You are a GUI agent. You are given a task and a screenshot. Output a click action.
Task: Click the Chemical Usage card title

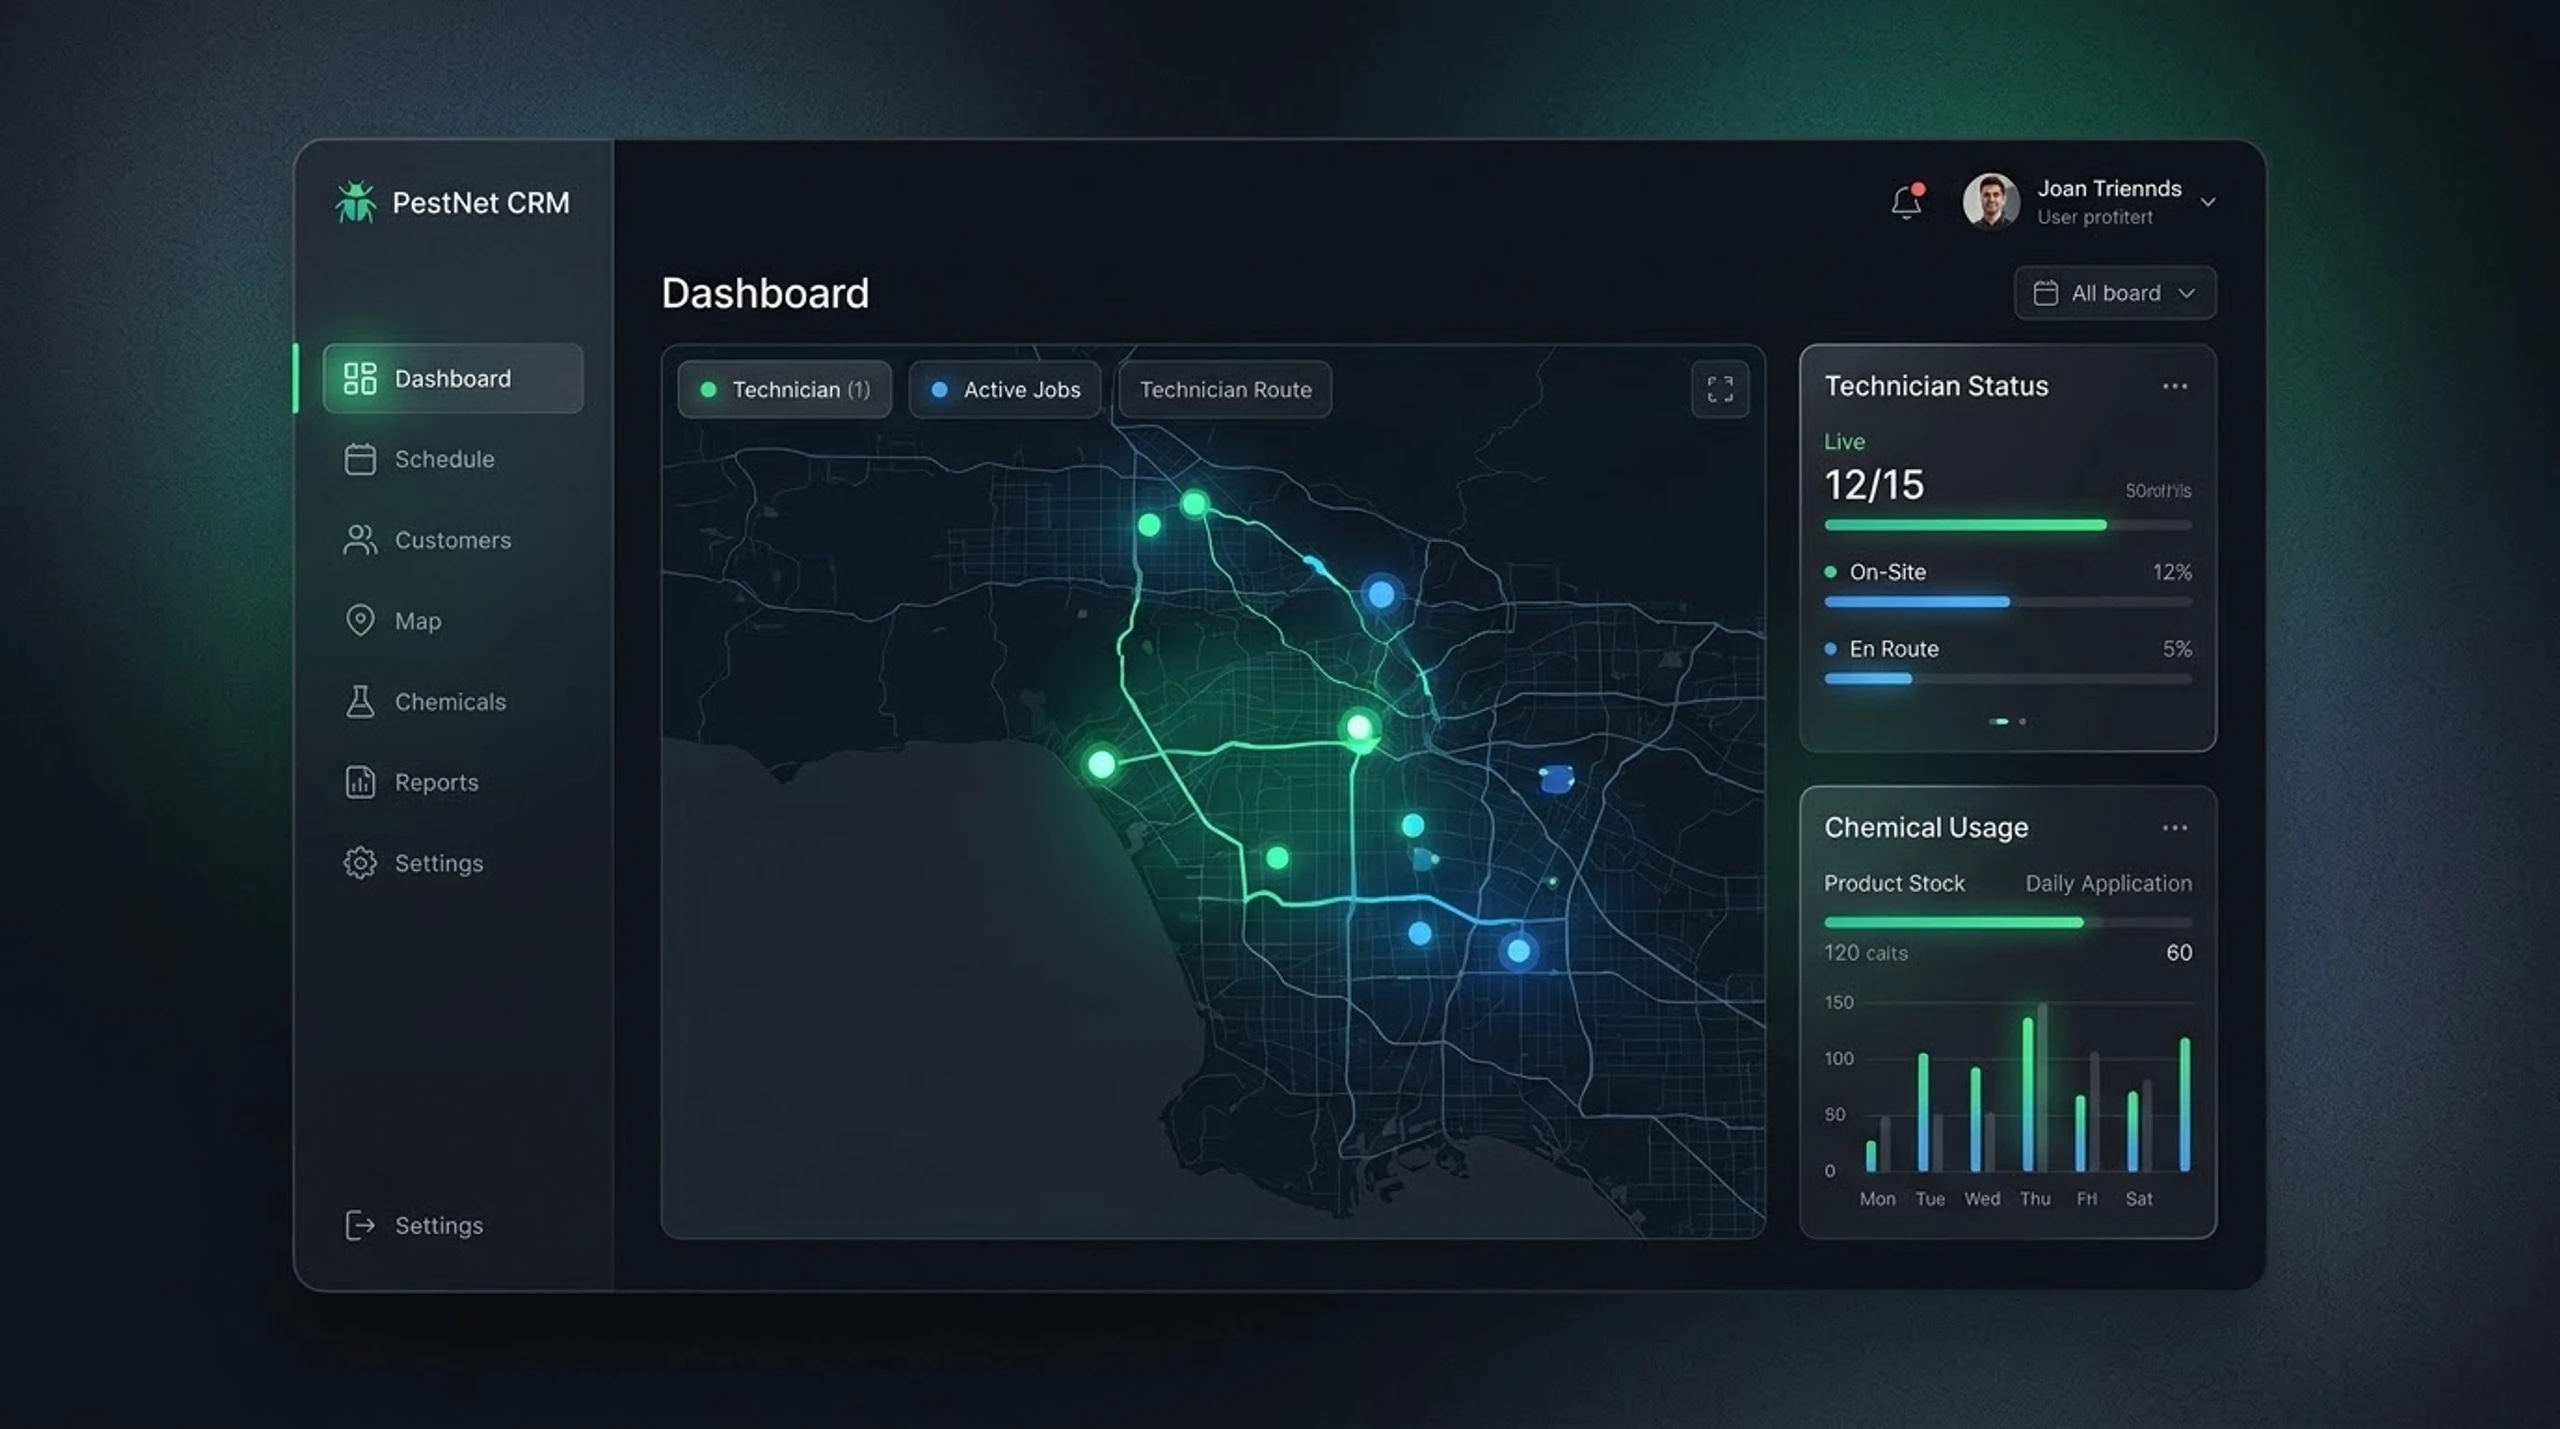coord(1926,828)
